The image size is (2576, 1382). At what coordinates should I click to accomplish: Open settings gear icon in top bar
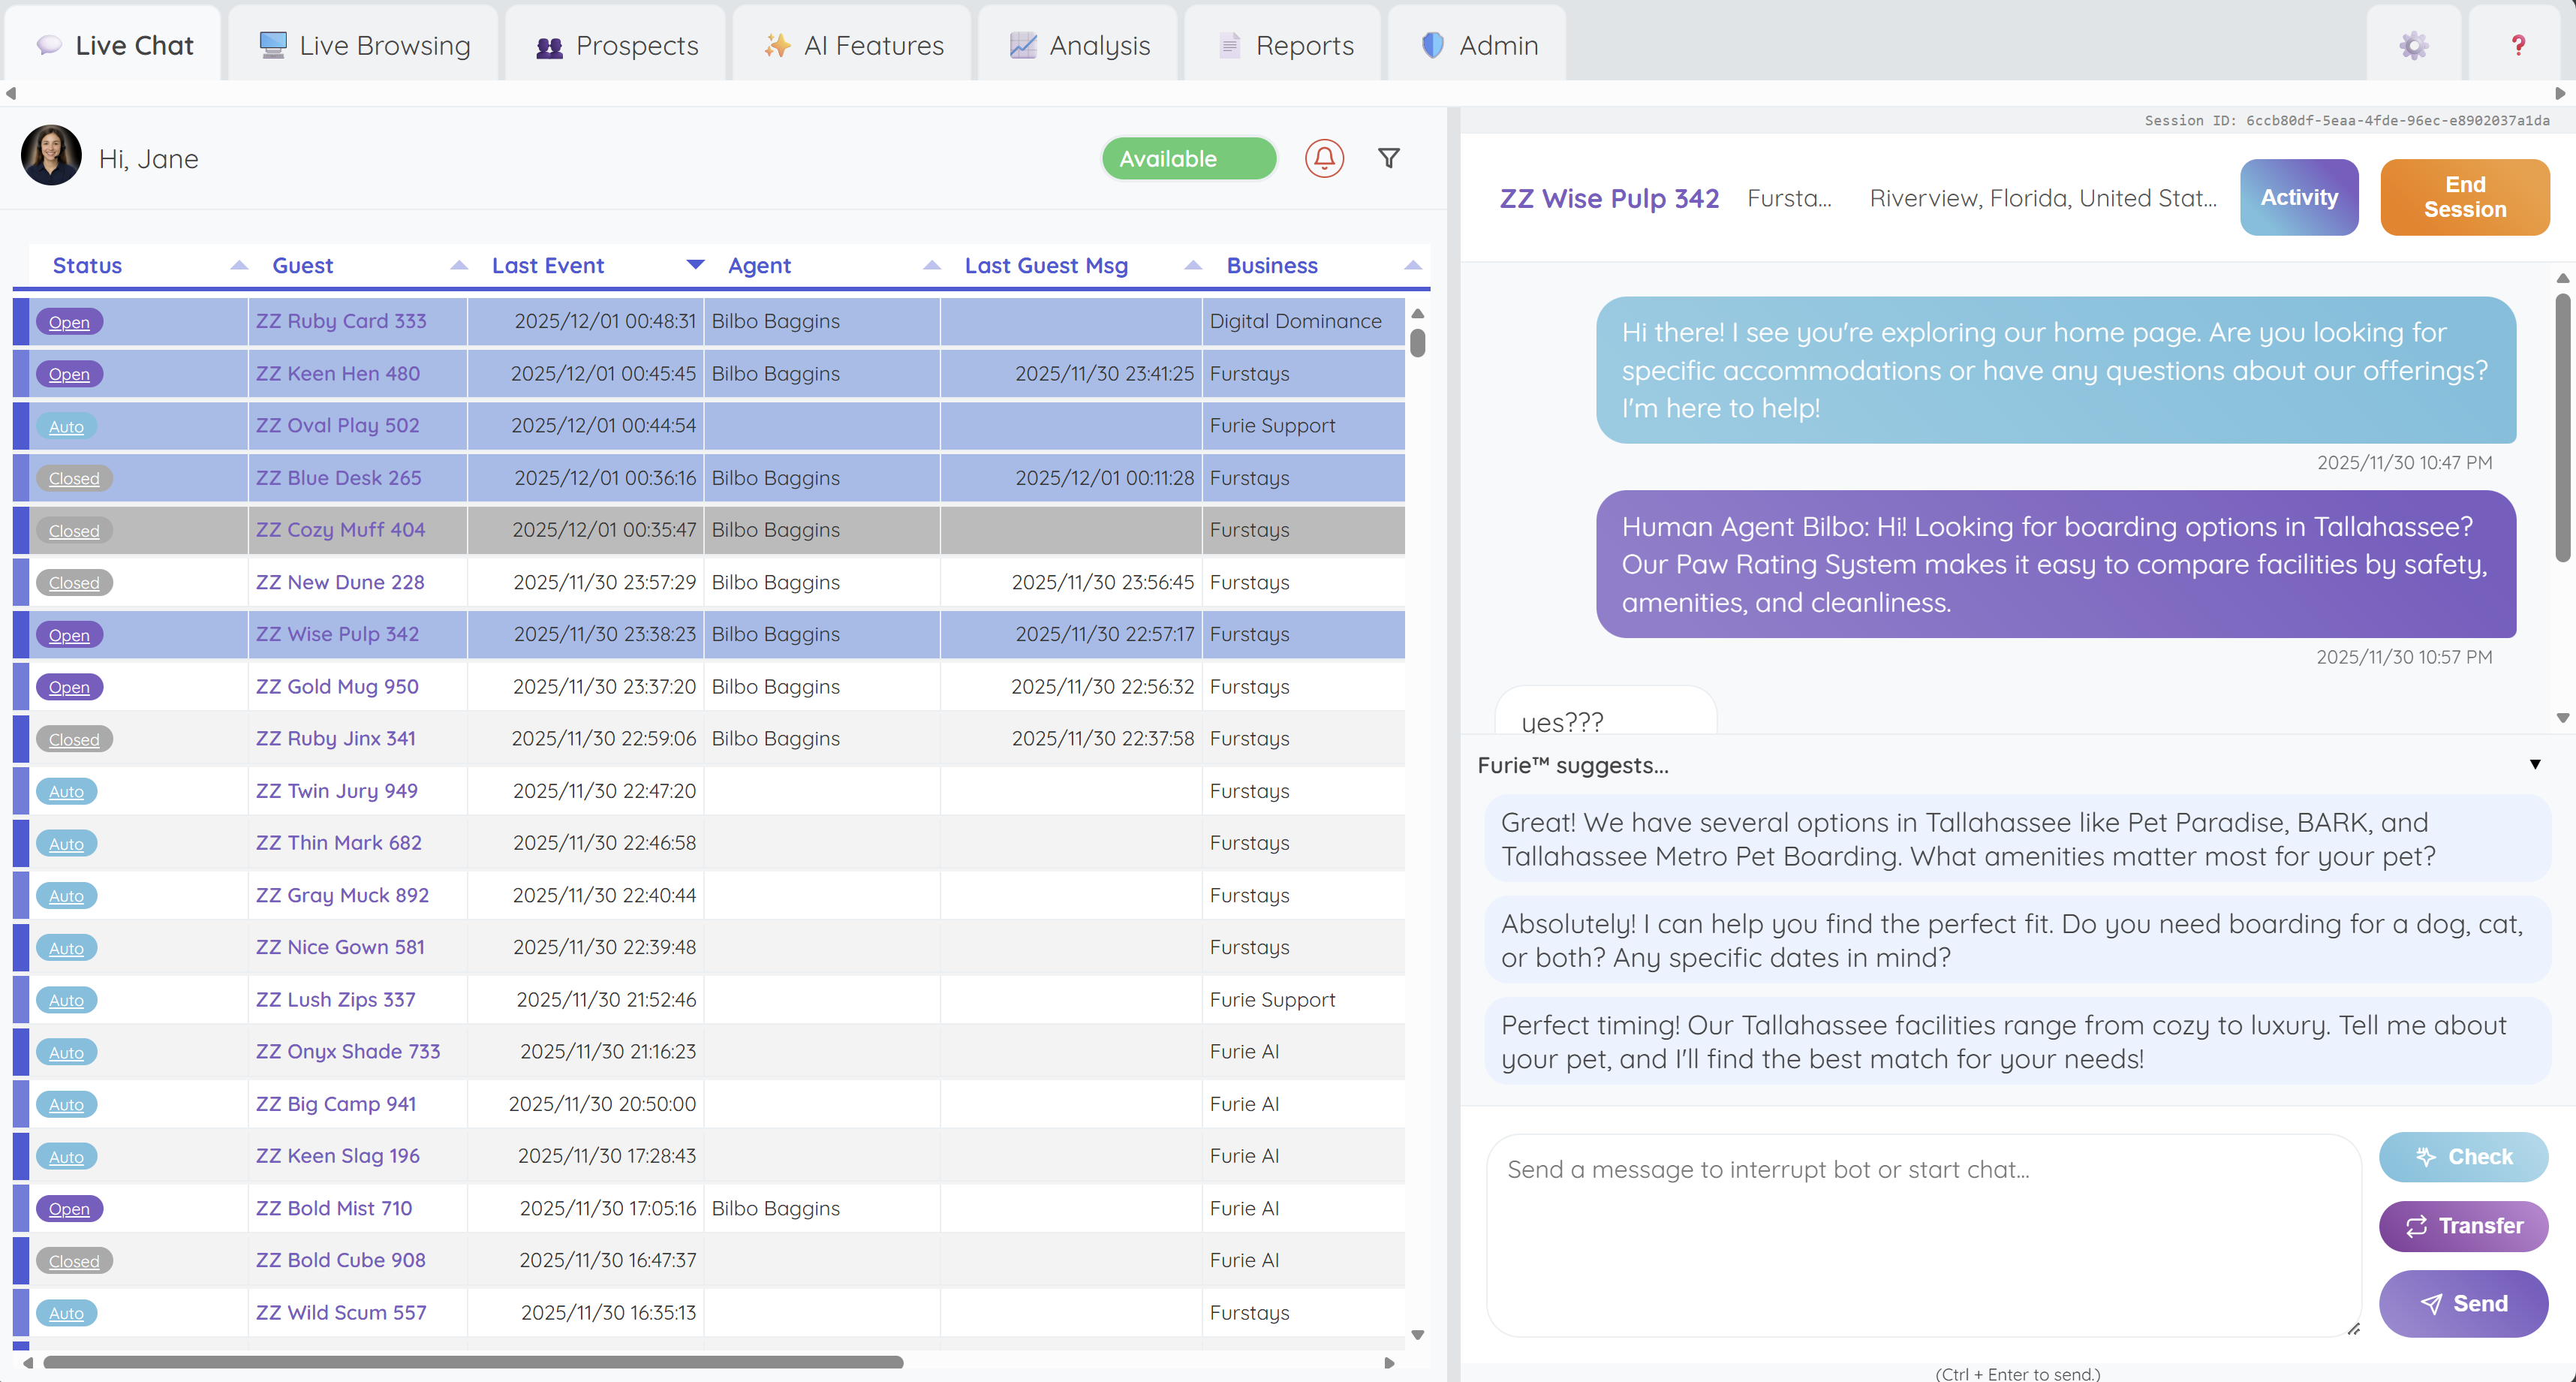coord(2413,45)
